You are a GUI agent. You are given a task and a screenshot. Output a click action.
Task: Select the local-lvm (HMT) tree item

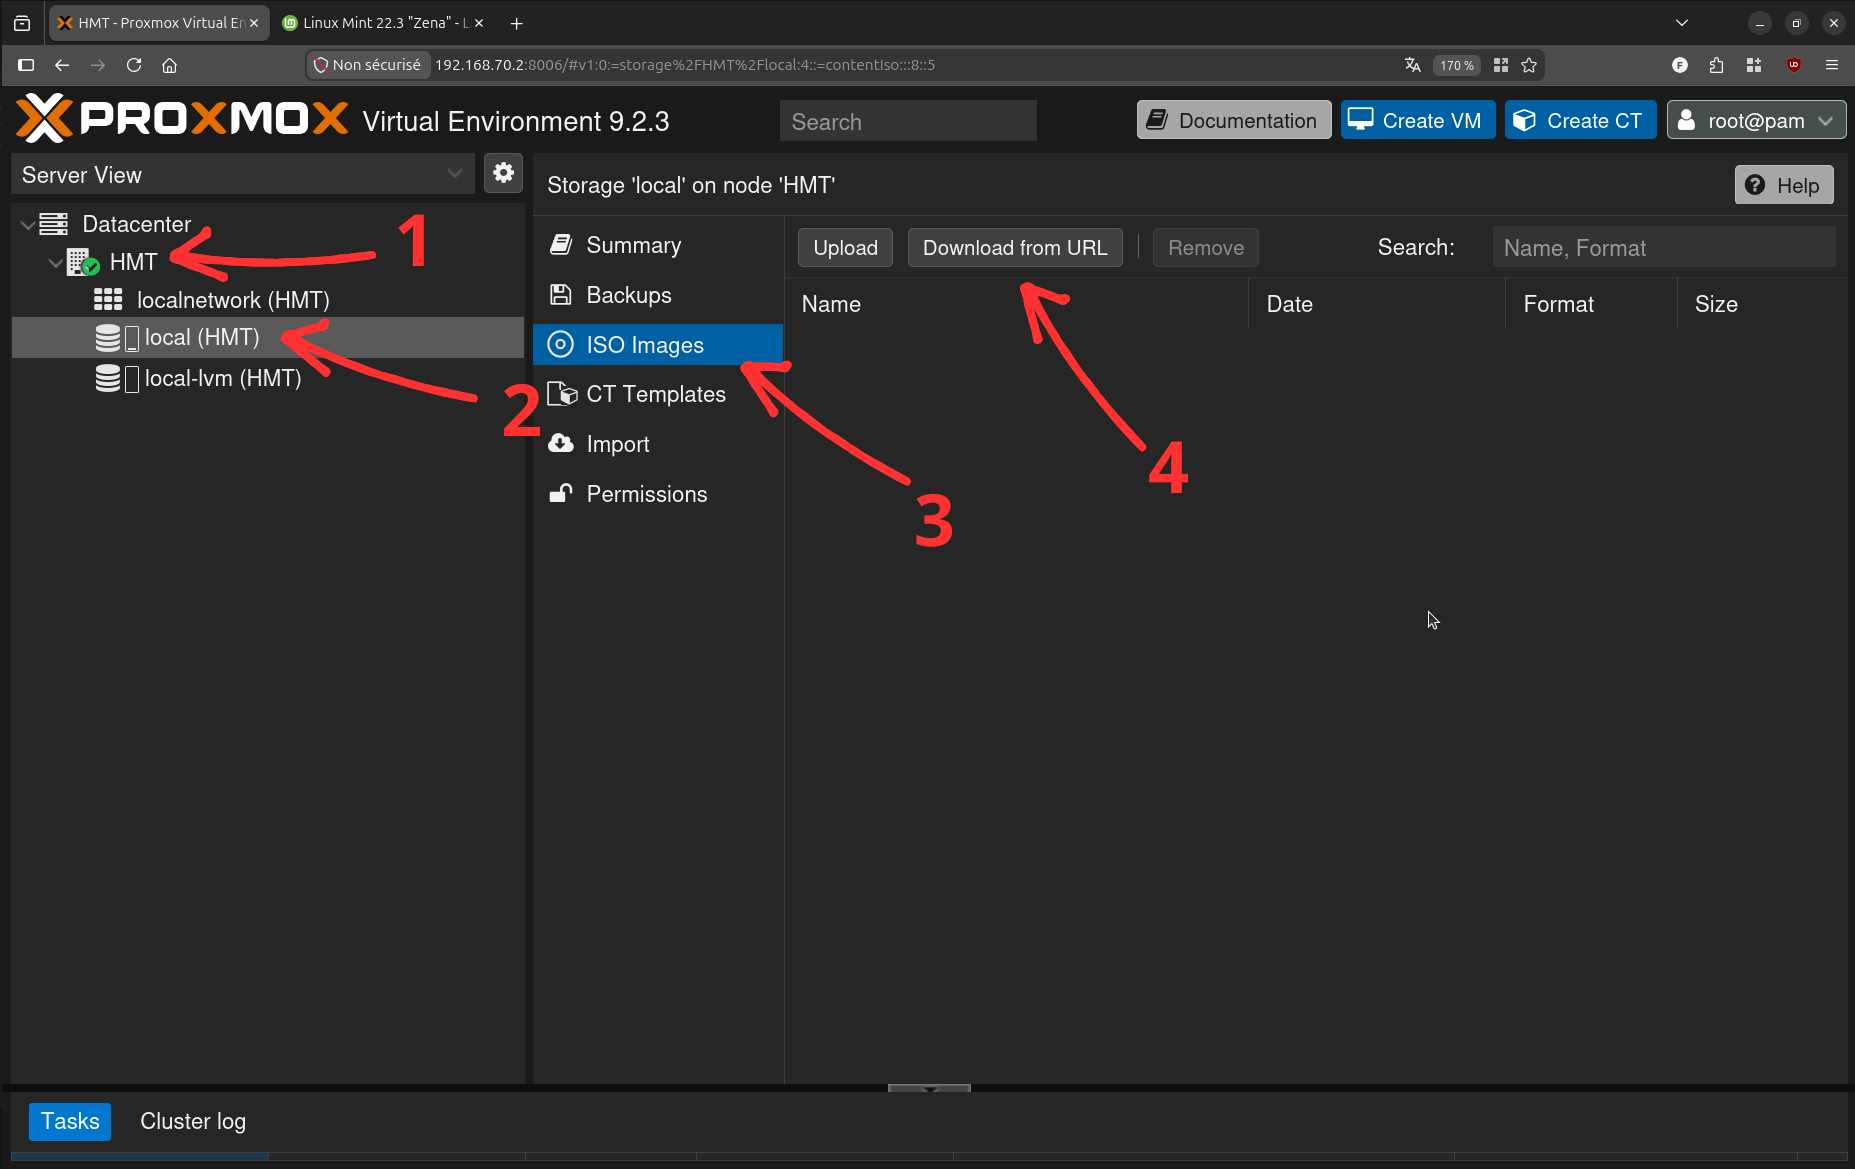268,378
